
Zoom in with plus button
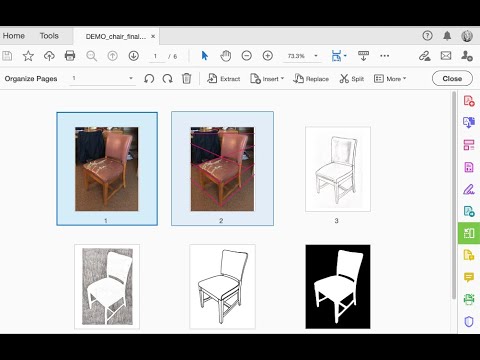coord(268,56)
